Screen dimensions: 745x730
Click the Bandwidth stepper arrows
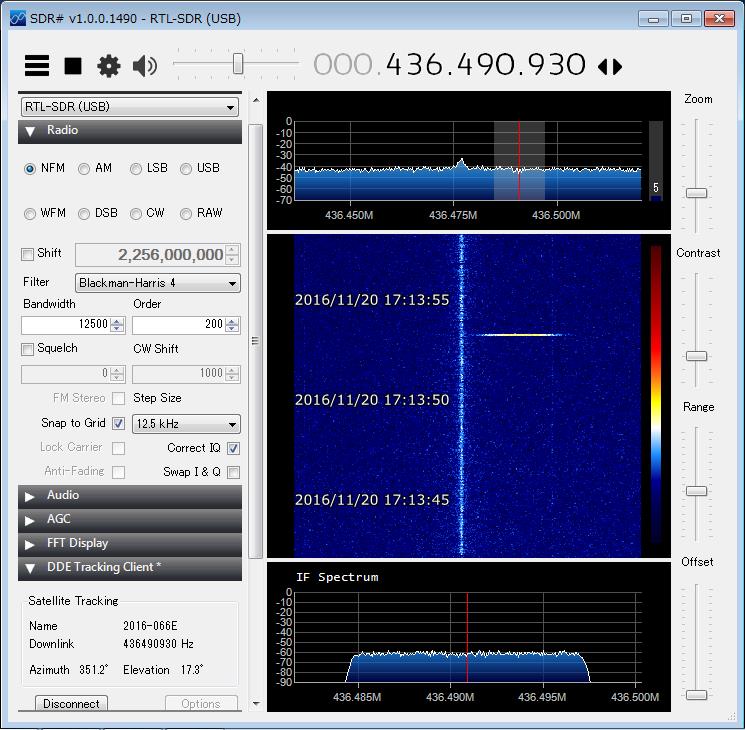coord(117,325)
